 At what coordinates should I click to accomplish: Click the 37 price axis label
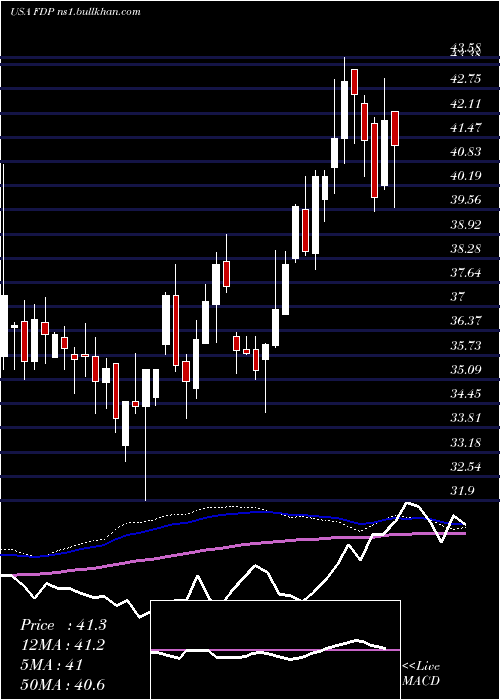click(x=458, y=296)
